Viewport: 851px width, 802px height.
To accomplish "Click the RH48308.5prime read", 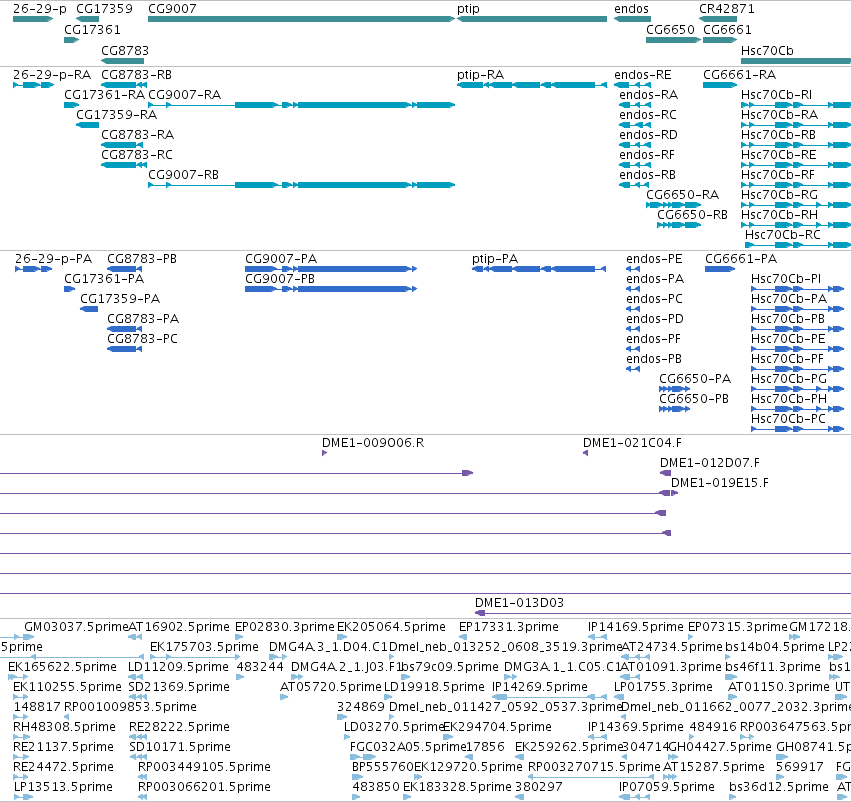I will pos(21,737).
